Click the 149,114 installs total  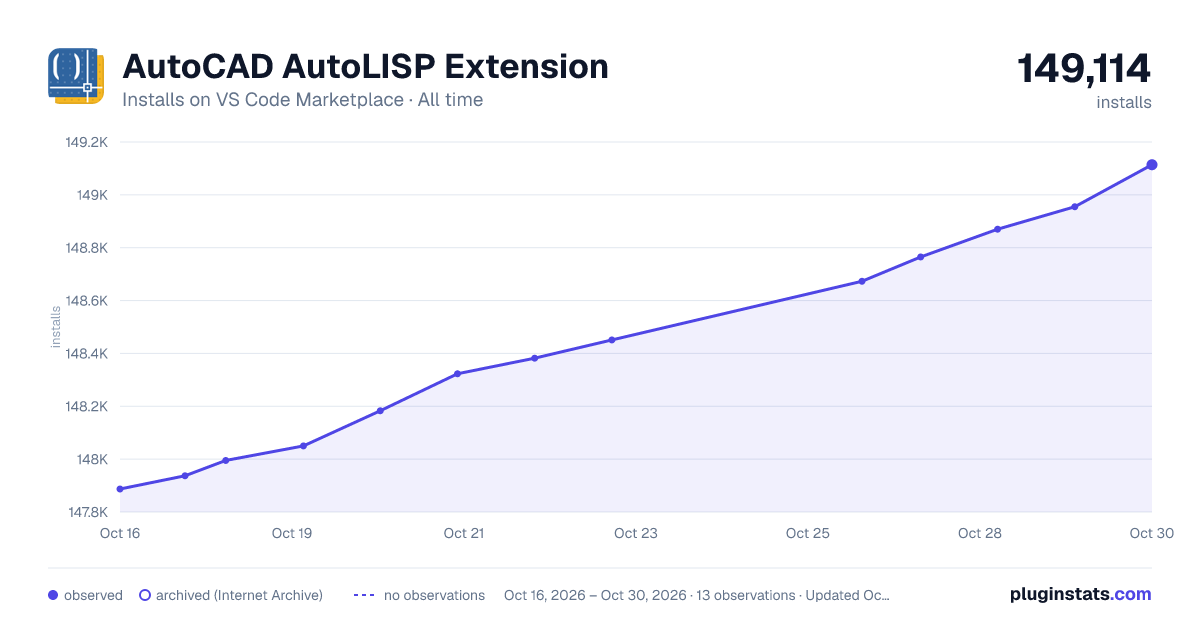(x=1084, y=69)
